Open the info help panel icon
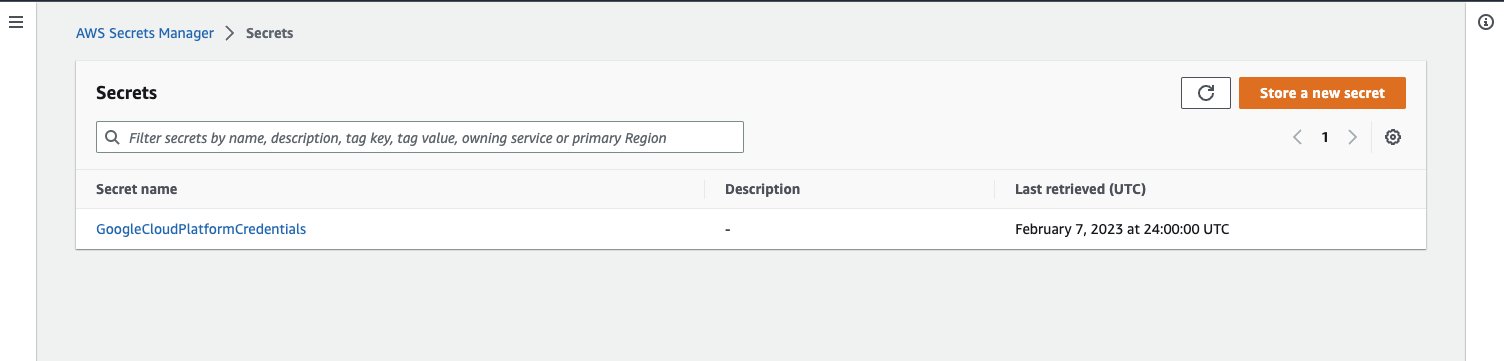Image resolution: width=1504 pixels, height=361 pixels. coord(1485,23)
